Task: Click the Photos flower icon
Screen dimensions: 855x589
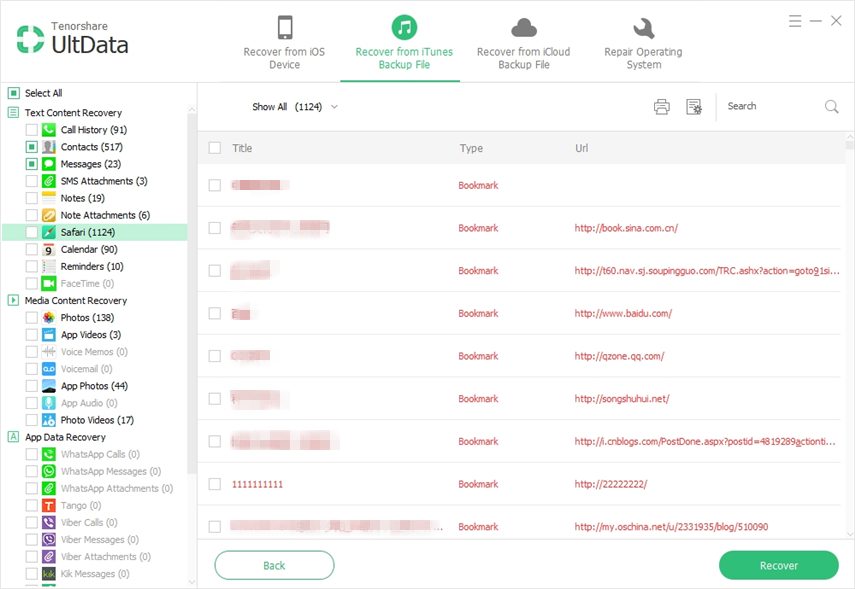Action: tap(49, 317)
